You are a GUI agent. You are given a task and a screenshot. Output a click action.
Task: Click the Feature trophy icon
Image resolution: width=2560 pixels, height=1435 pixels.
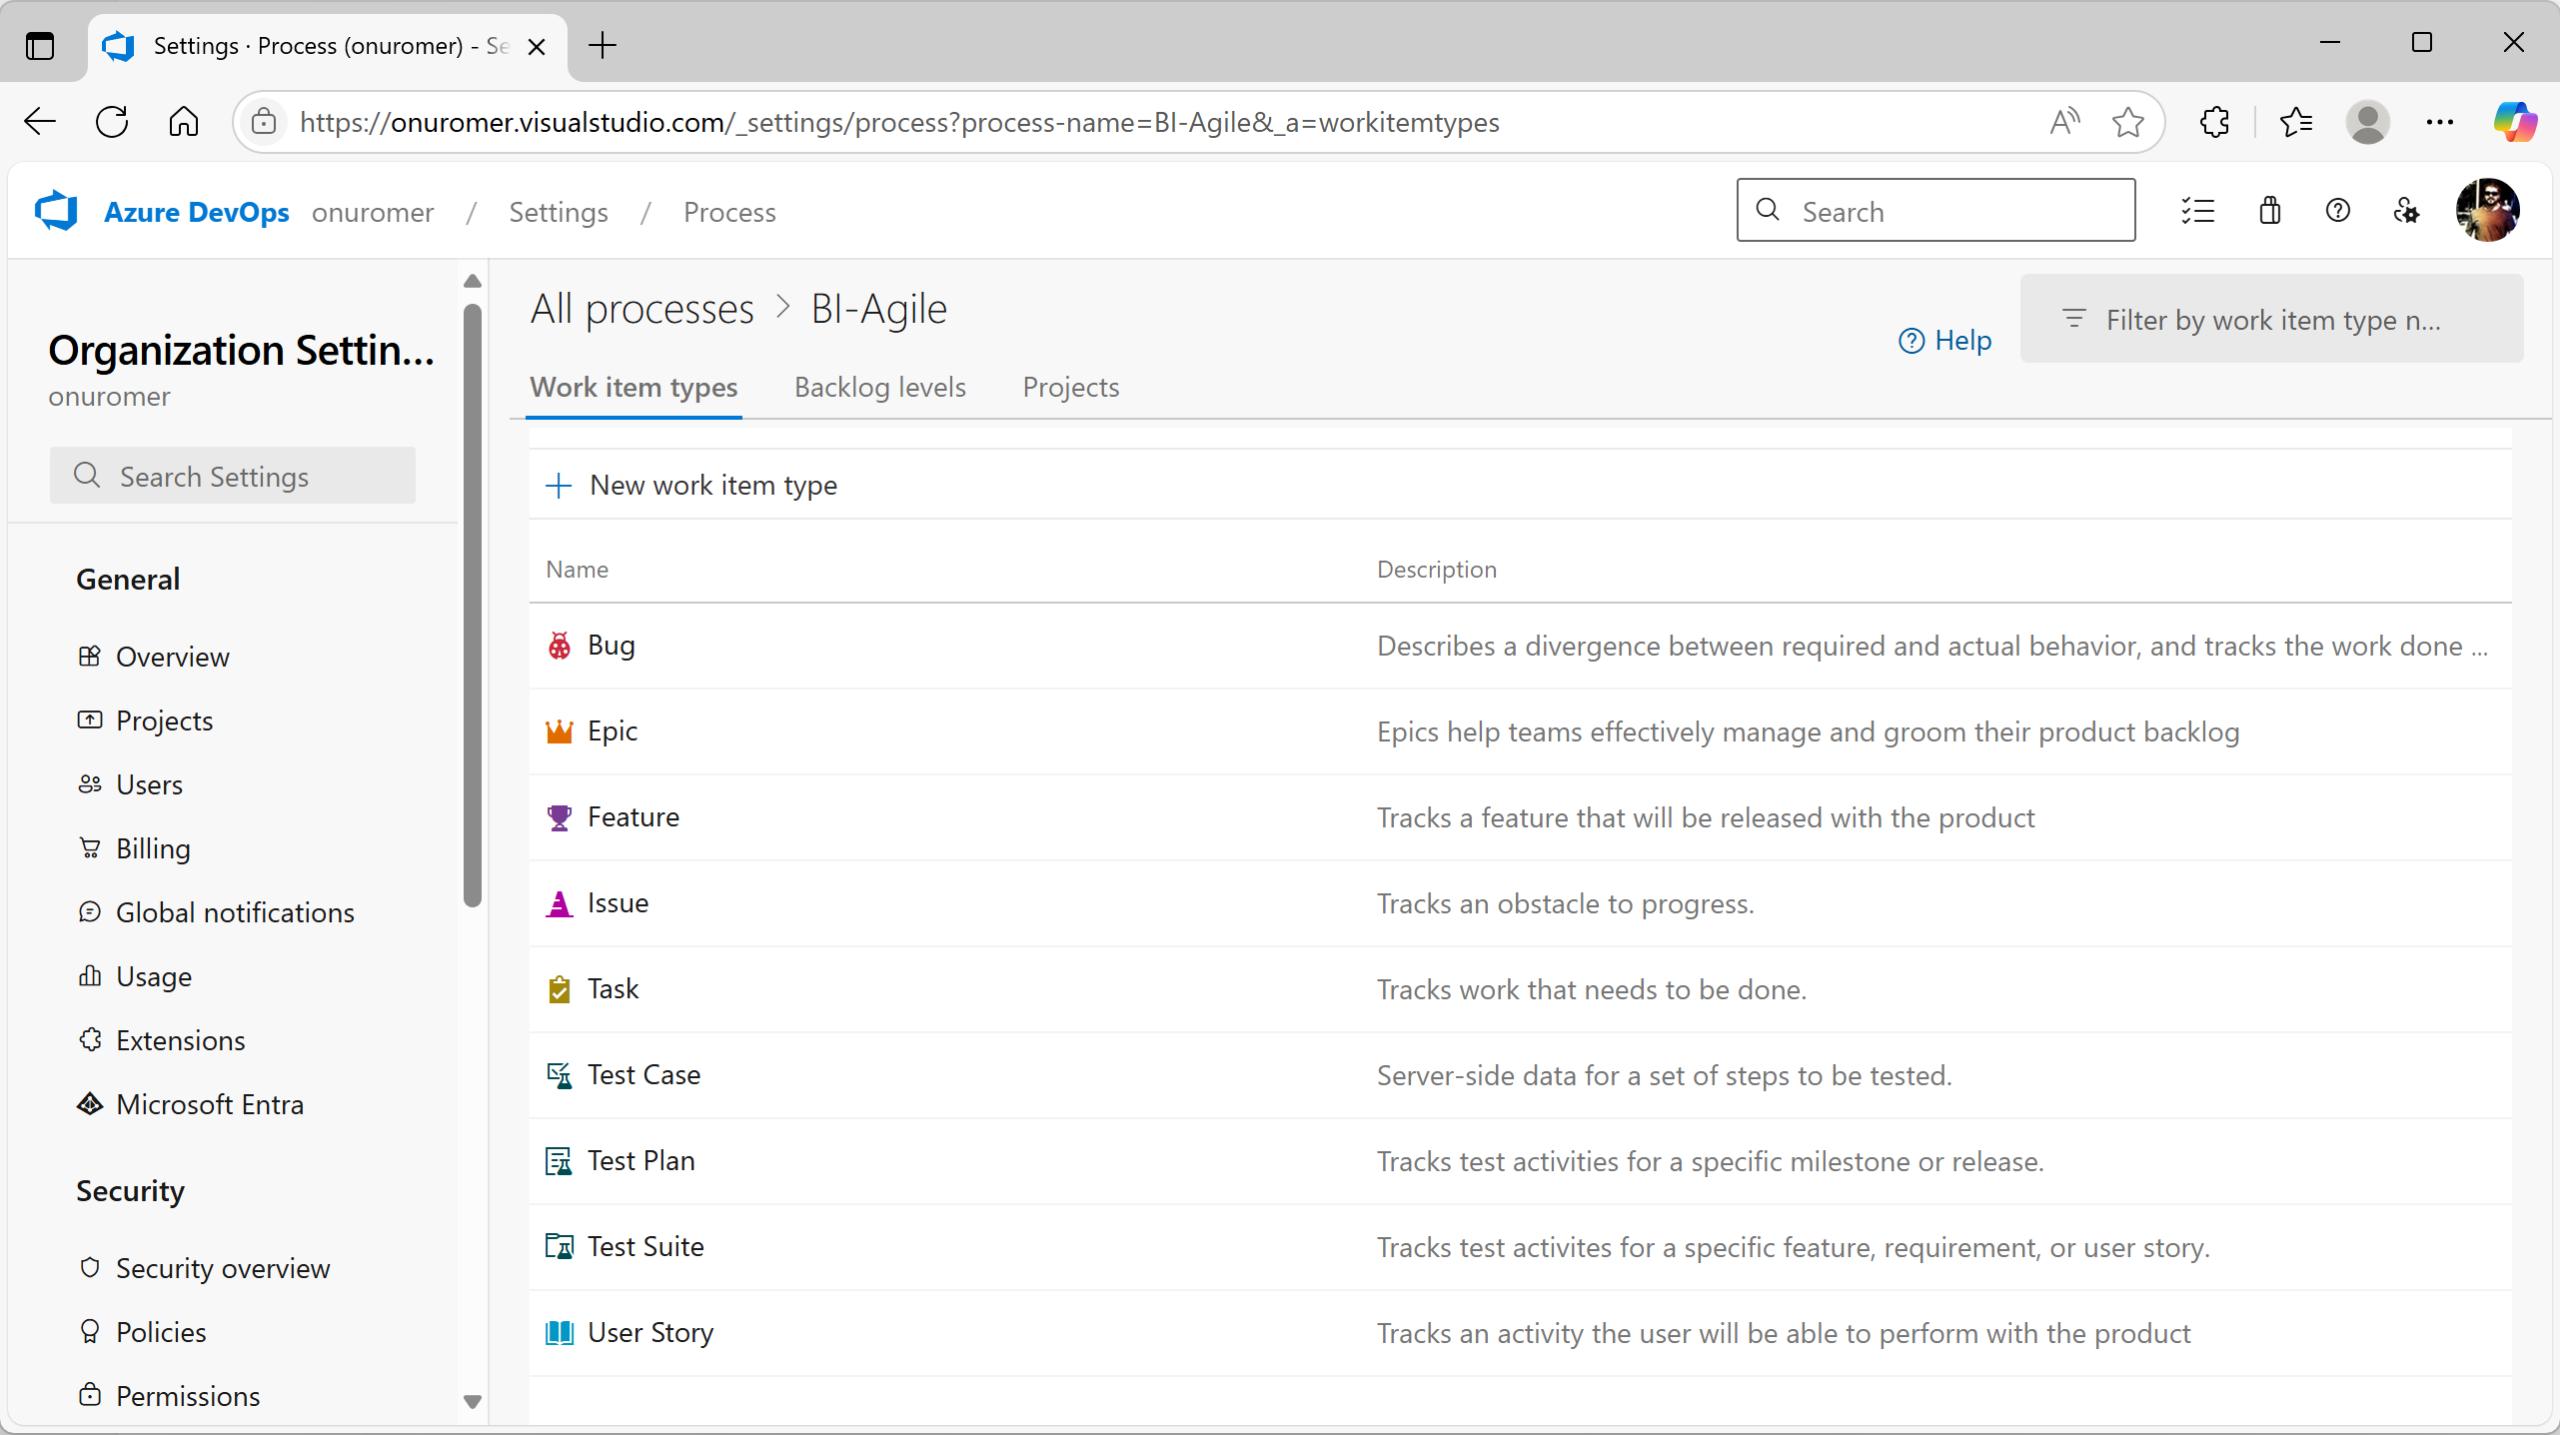point(559,818)
